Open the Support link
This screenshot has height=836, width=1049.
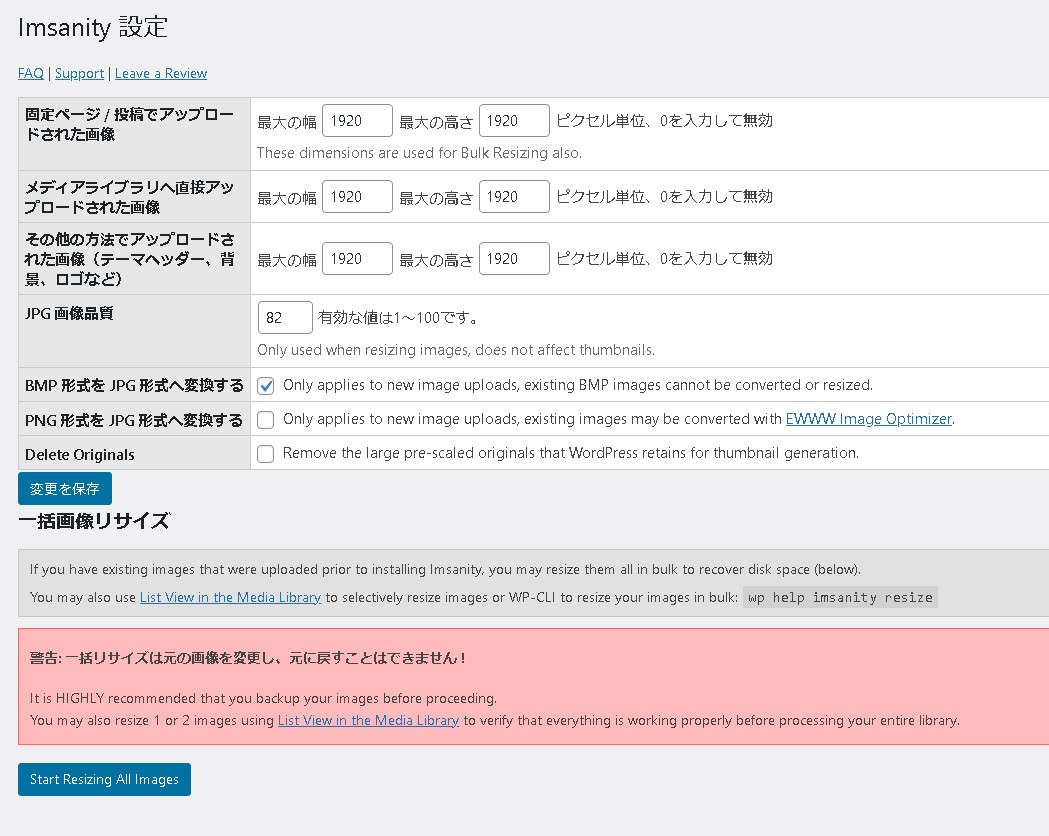coord(79,73)
